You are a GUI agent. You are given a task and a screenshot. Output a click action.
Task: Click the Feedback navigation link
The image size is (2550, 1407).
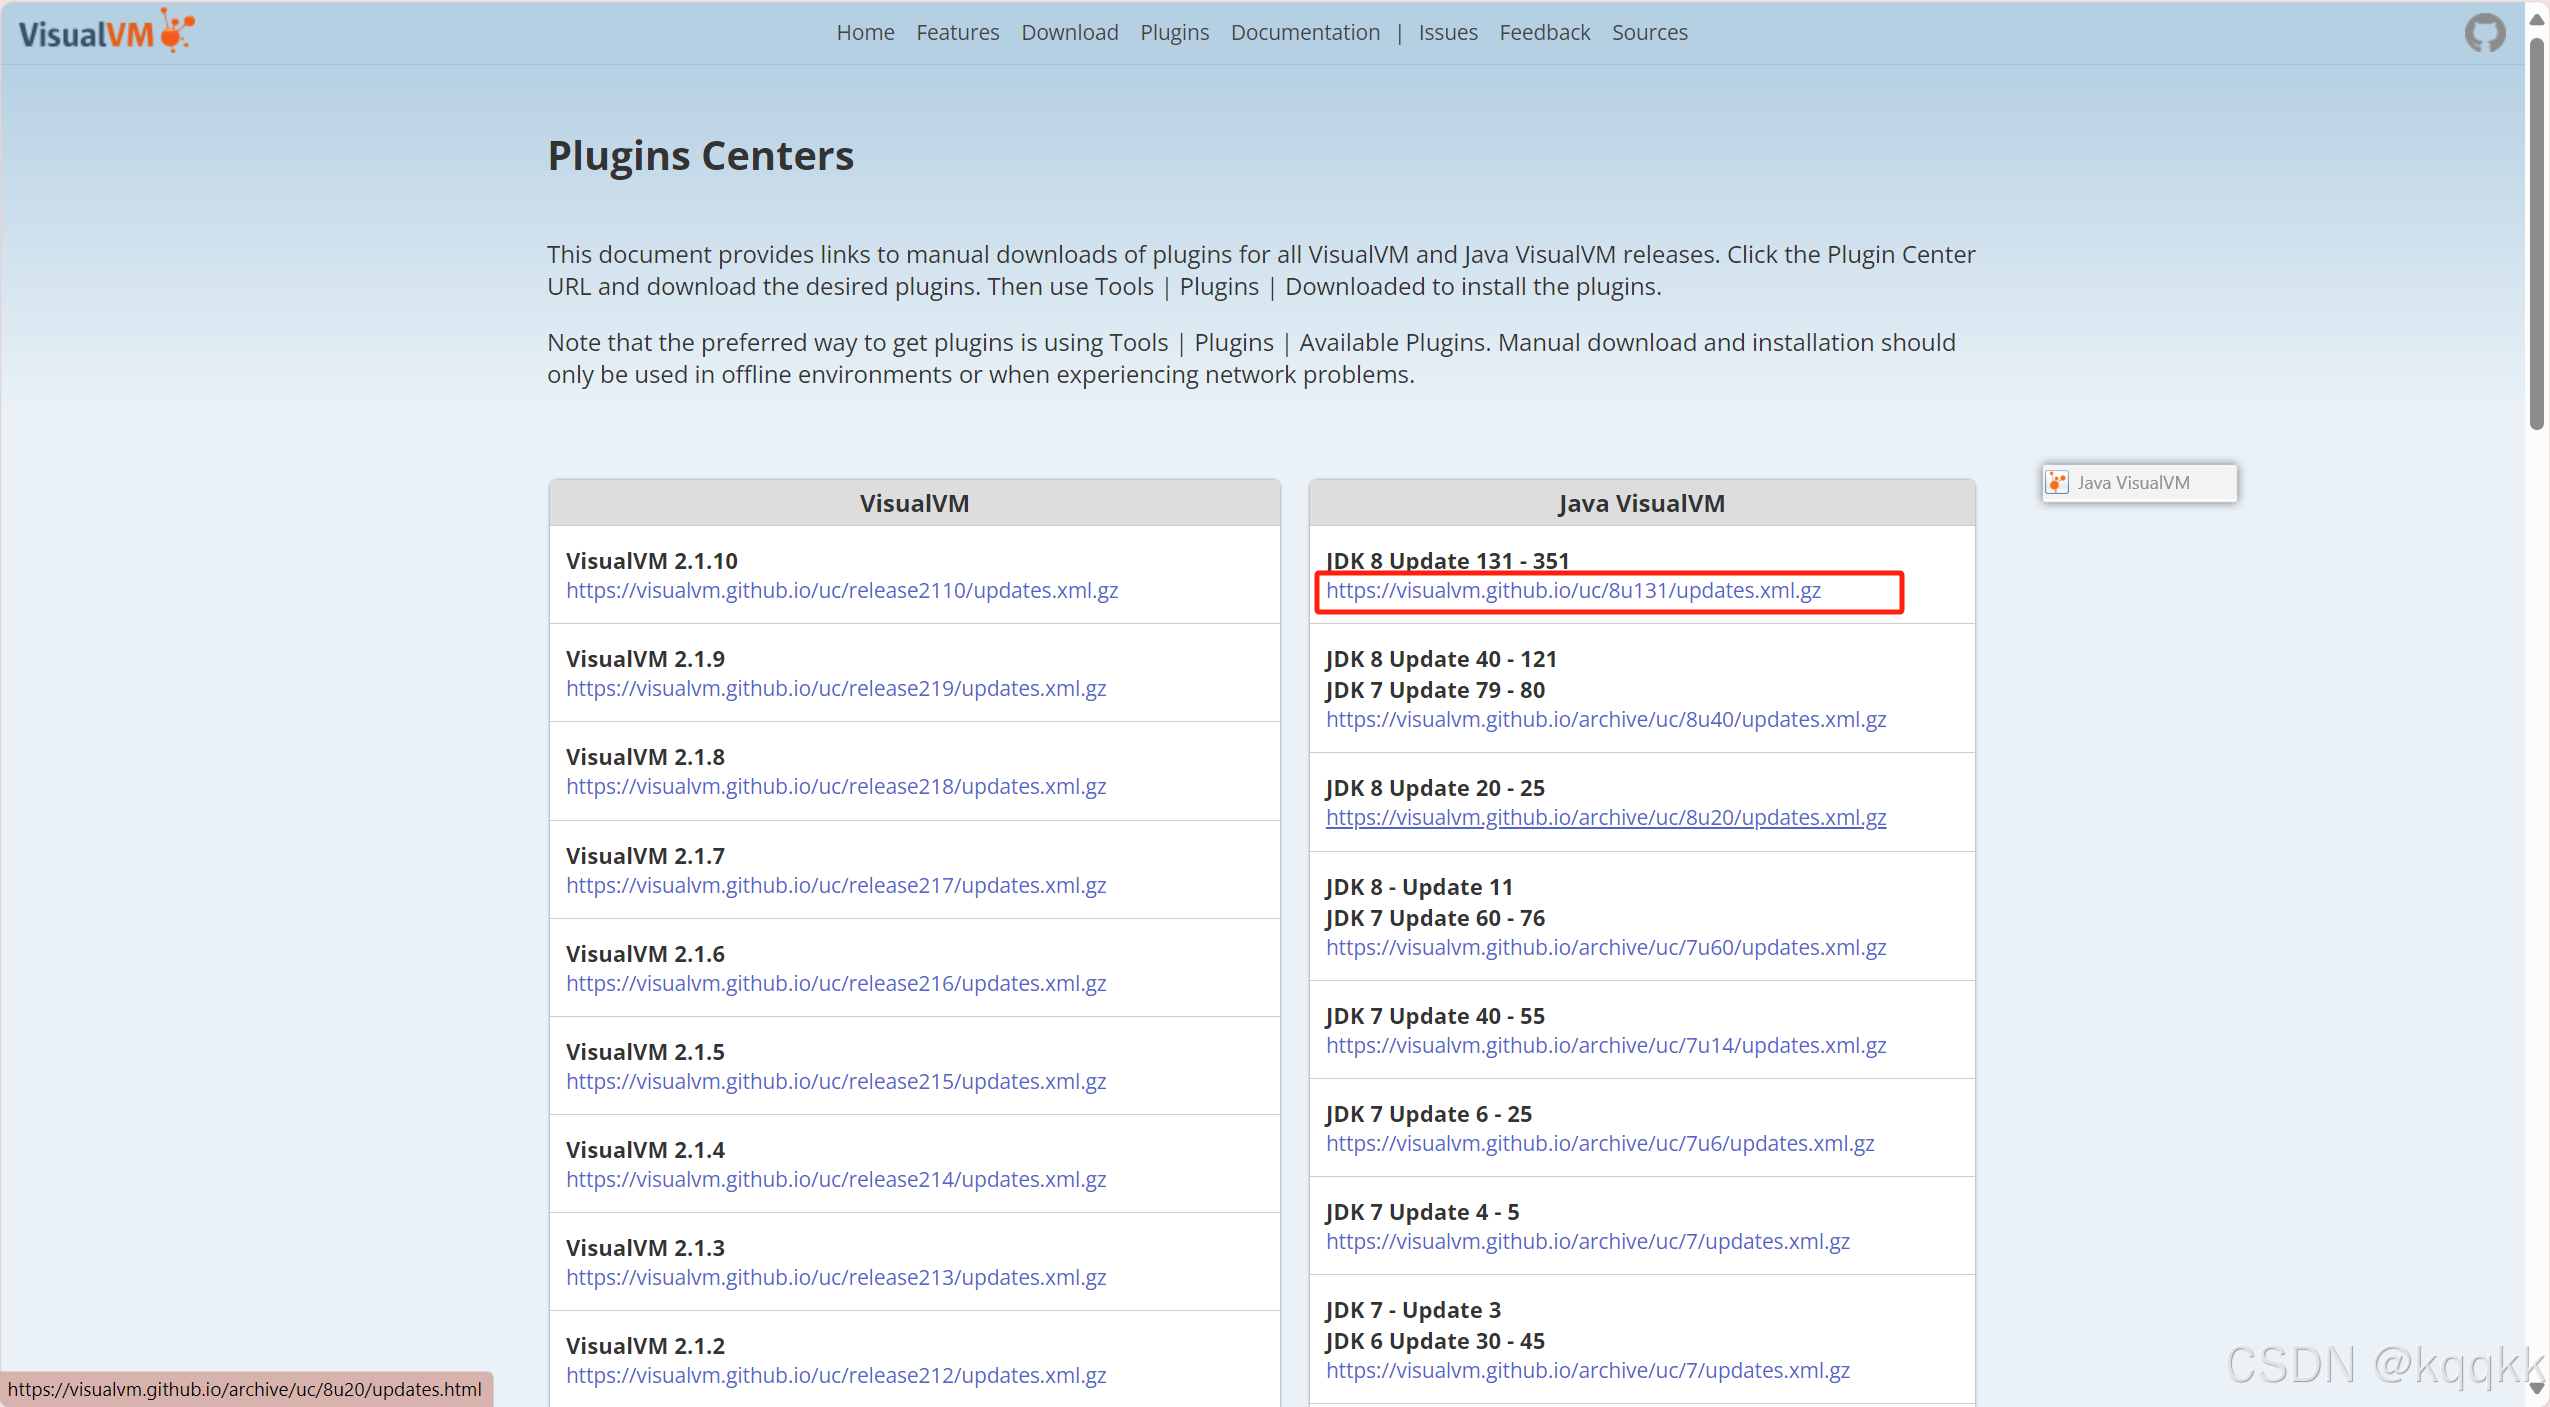(x=1544, y=33)
